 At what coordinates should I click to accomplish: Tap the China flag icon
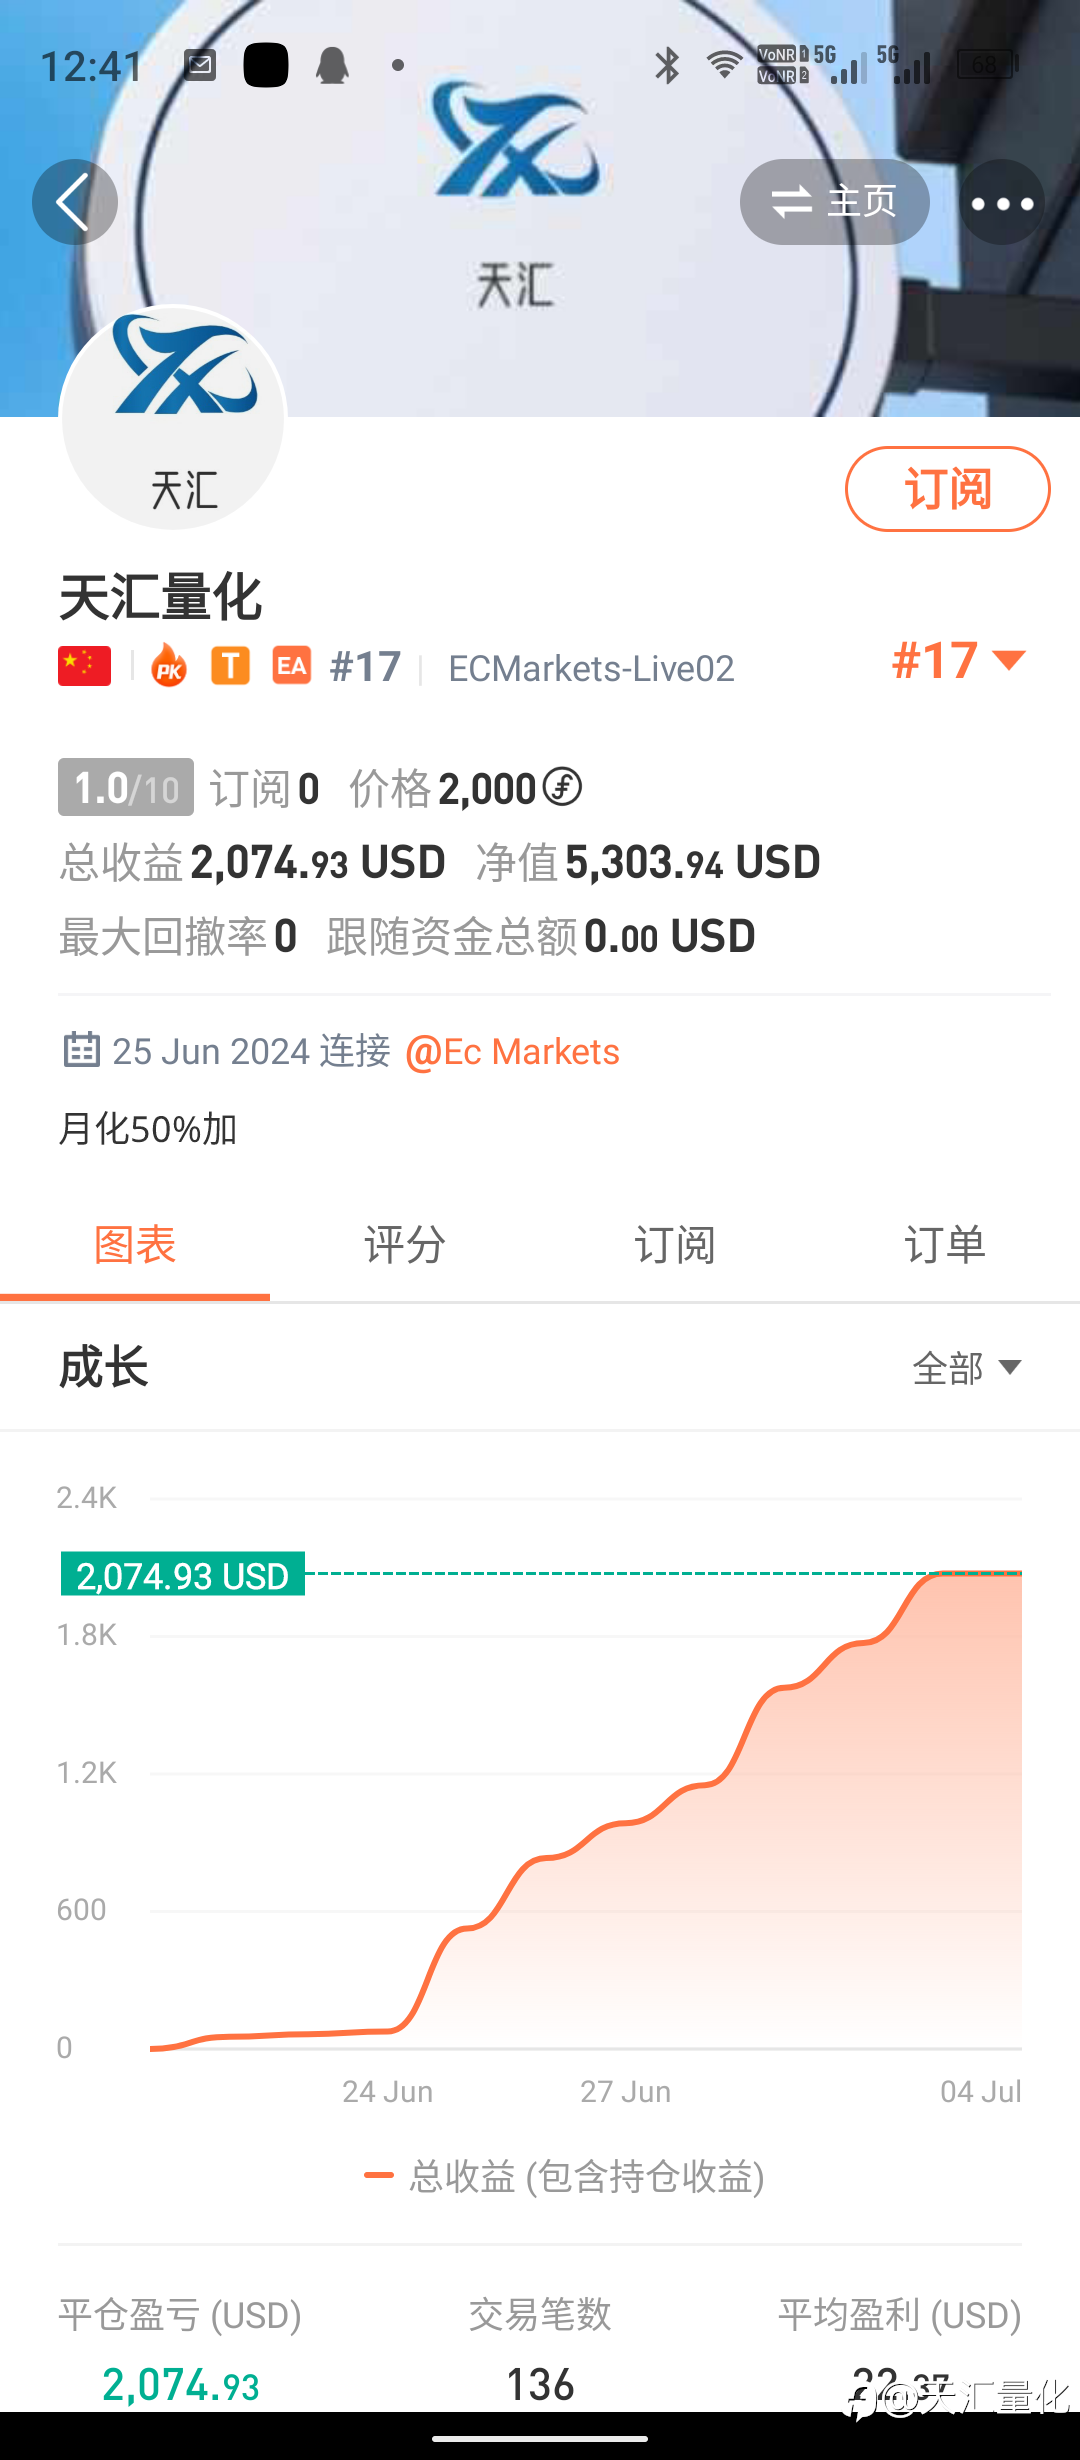coord(85,666)
